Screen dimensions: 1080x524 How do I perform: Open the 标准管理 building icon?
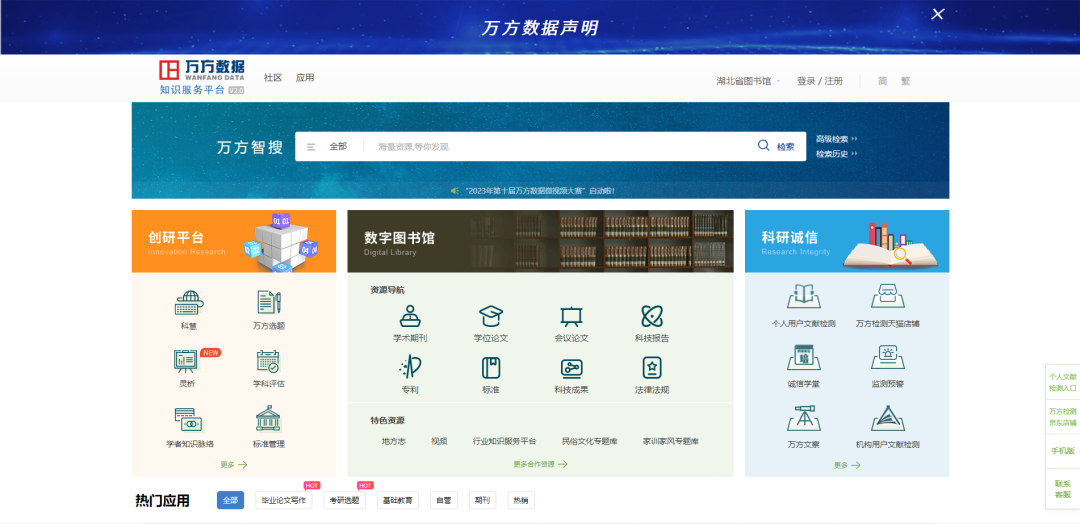click(x=269, y=419)
